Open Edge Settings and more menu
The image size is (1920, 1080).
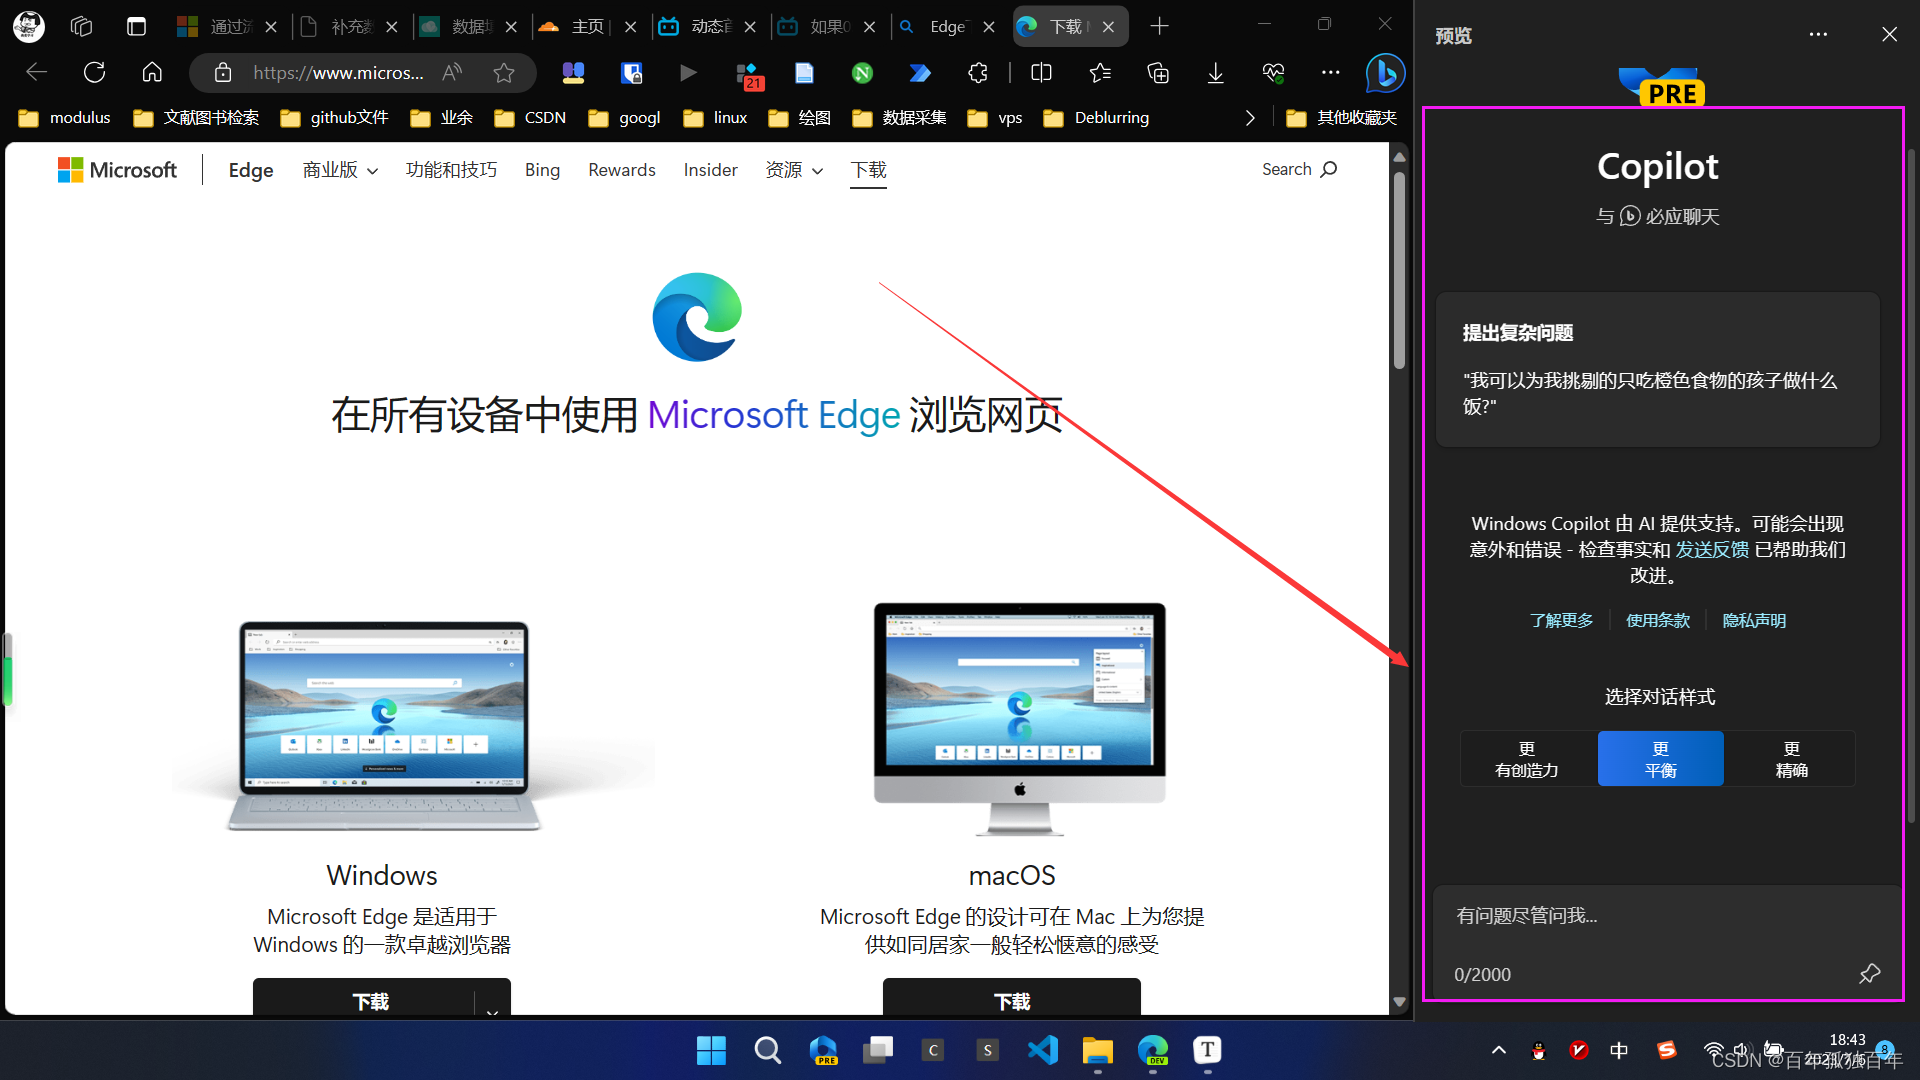pyautogui.click(x=1330, y=72)
